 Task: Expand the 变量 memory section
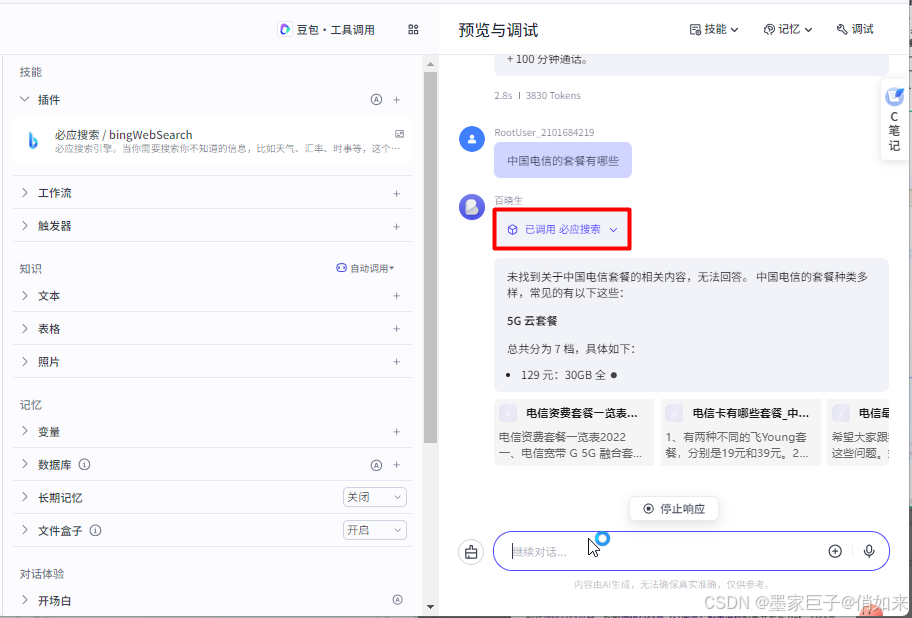click(24, 431)
